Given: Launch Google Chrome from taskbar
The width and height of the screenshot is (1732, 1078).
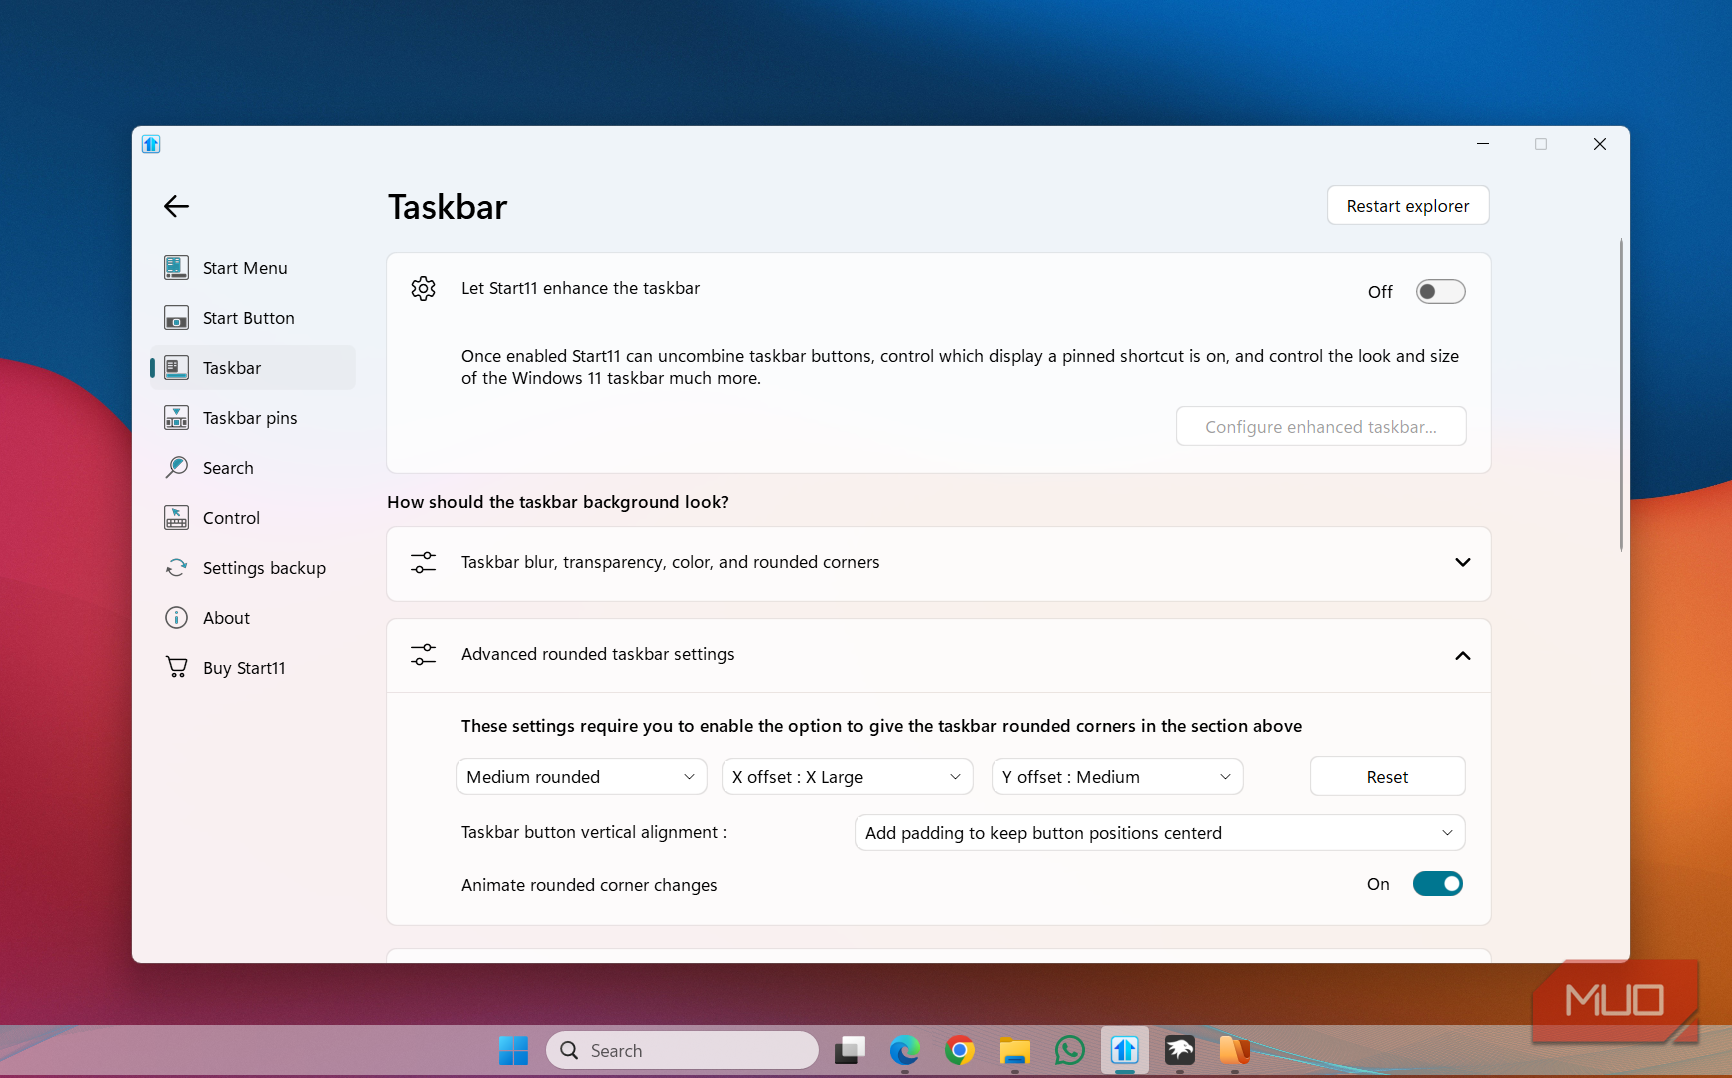Looking at the screenshot, I should click(960, 1050).
